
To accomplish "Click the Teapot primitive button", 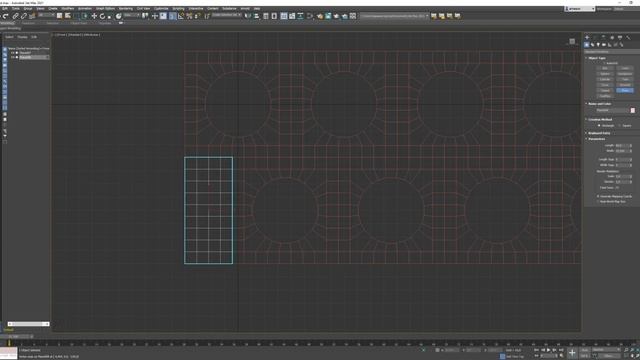I will pyautogui.click(x=605, y=90).
